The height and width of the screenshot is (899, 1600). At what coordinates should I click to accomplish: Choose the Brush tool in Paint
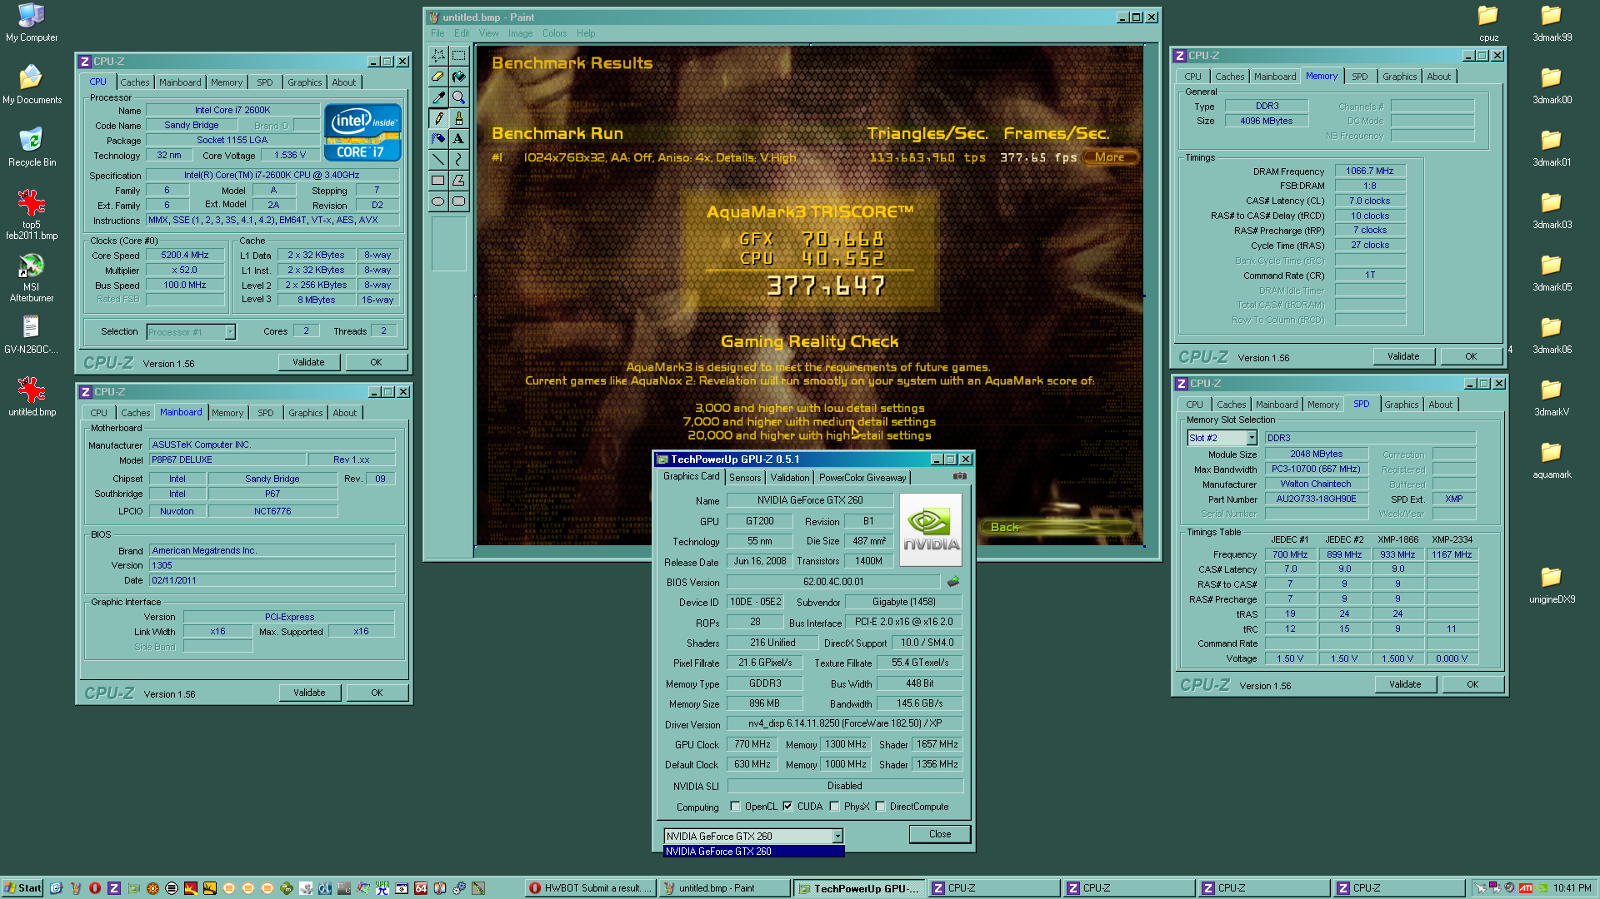(458, 118)
